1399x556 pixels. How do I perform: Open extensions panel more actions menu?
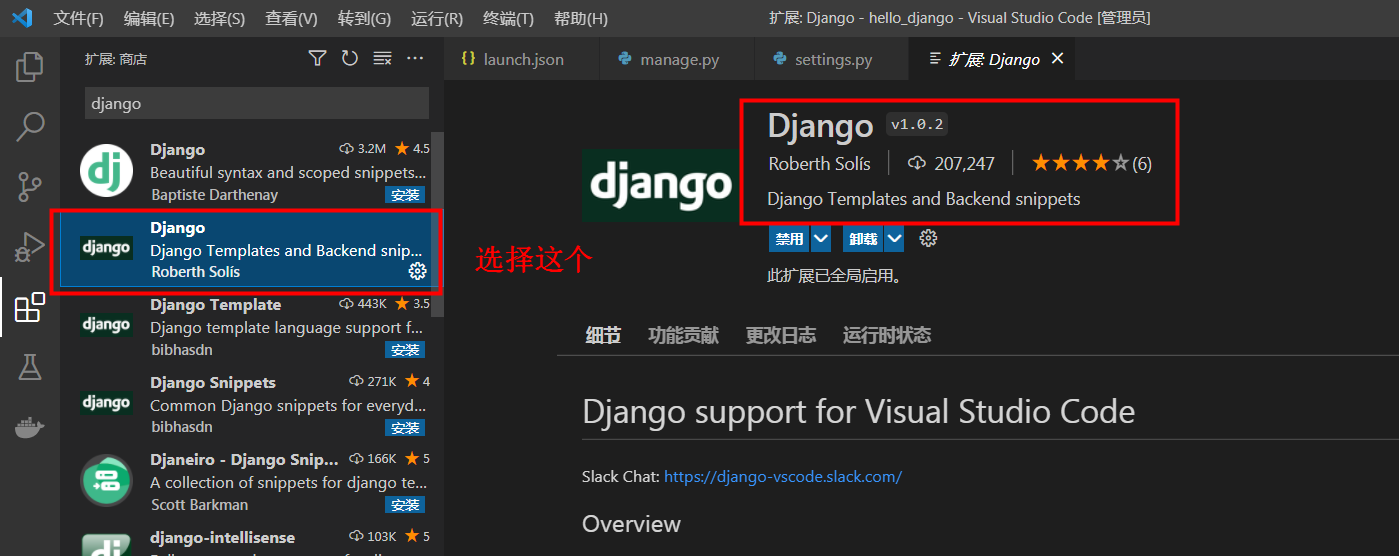pyautogui.click(x=415, y=59)
